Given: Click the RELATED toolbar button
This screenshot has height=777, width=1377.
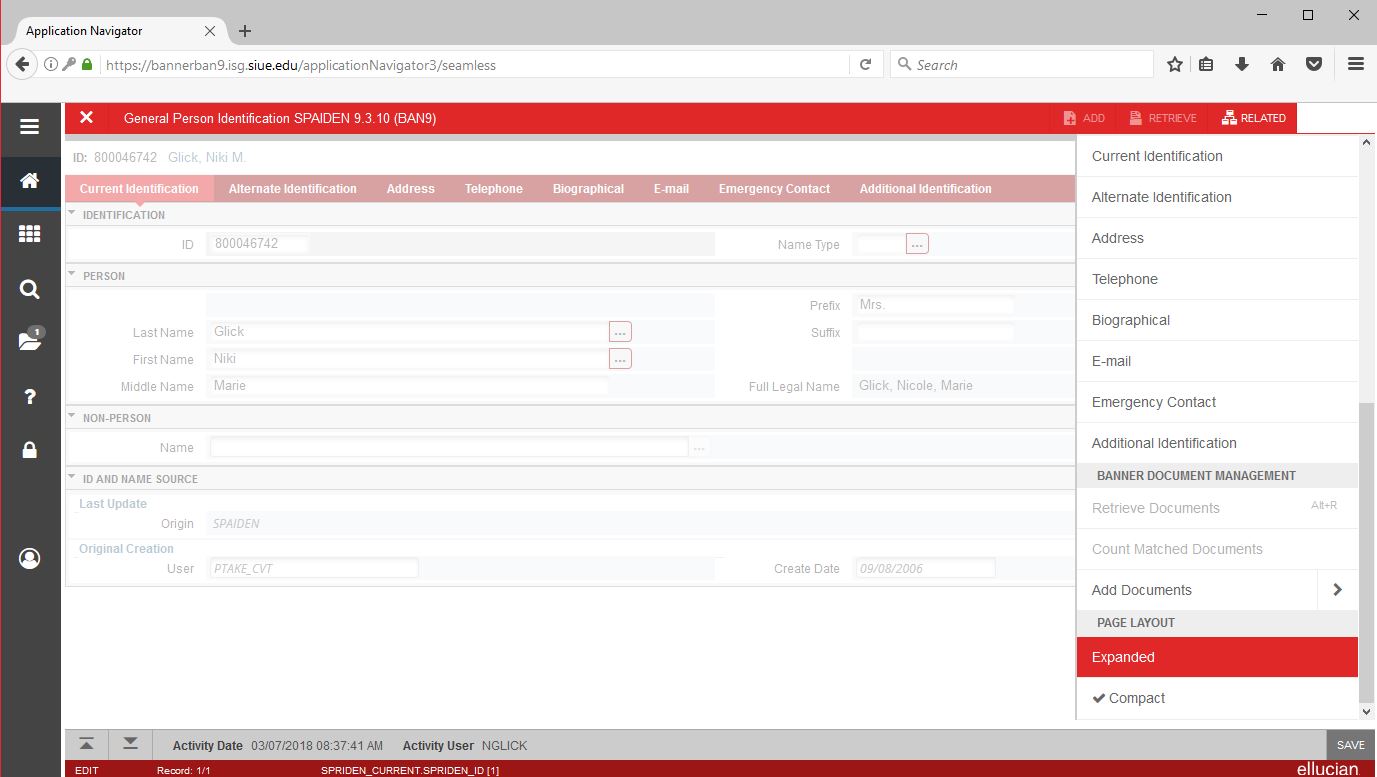Looking at the screenshot, I should coord(1253,118).
